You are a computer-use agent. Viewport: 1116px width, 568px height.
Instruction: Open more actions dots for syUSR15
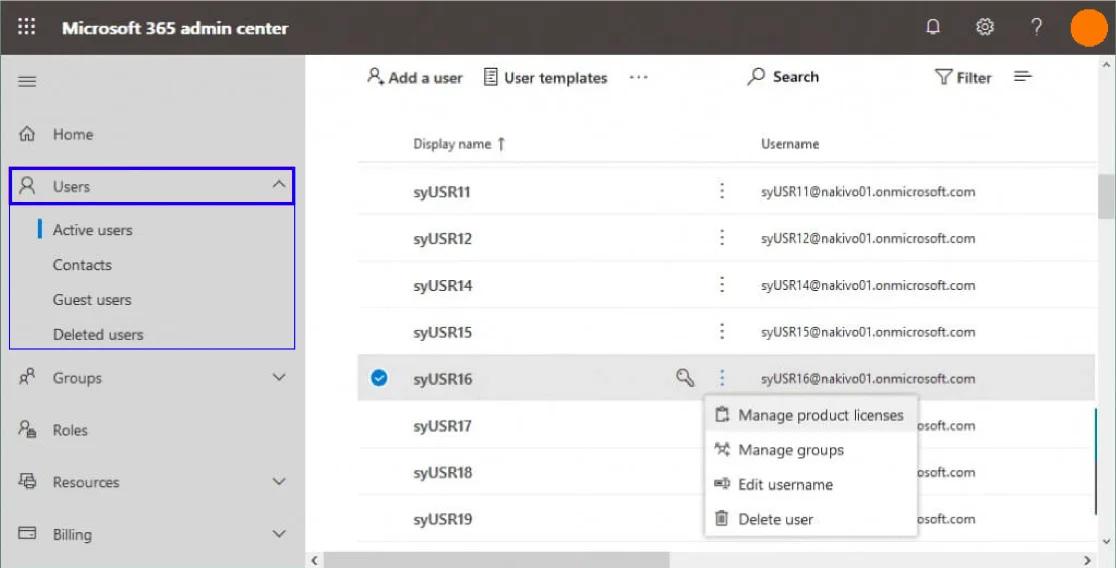pyautogui.click(x=722, y=332)
